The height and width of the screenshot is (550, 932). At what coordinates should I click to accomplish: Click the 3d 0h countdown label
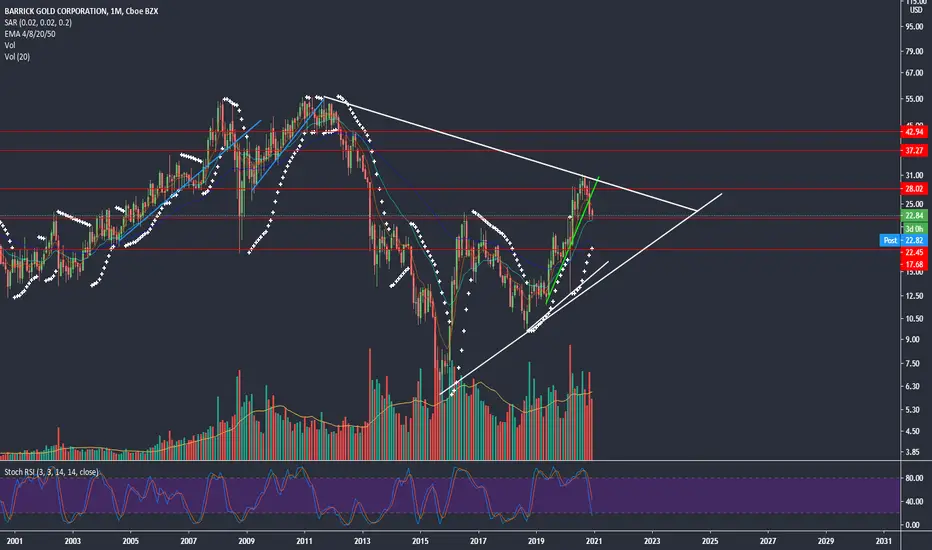tap(914, 228)
